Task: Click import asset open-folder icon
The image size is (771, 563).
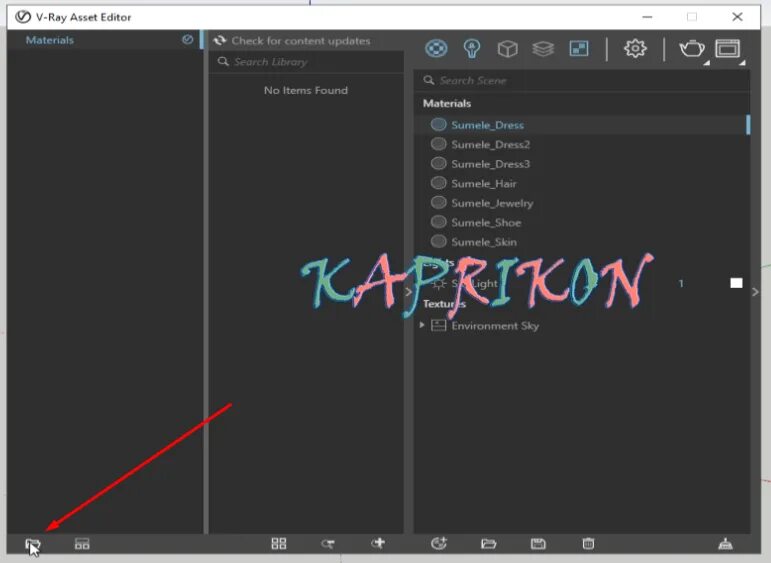Action: [x=488, y=544]
